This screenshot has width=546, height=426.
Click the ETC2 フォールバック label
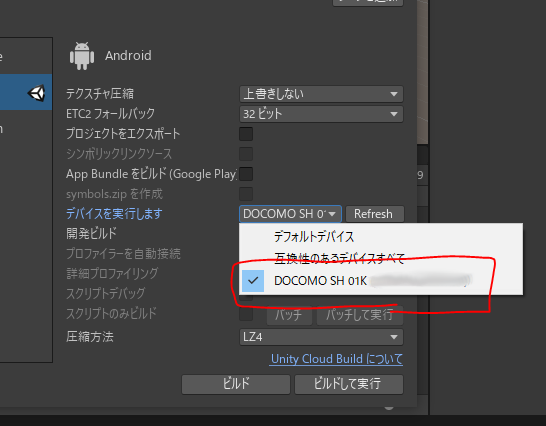click(x=110, y=114)
